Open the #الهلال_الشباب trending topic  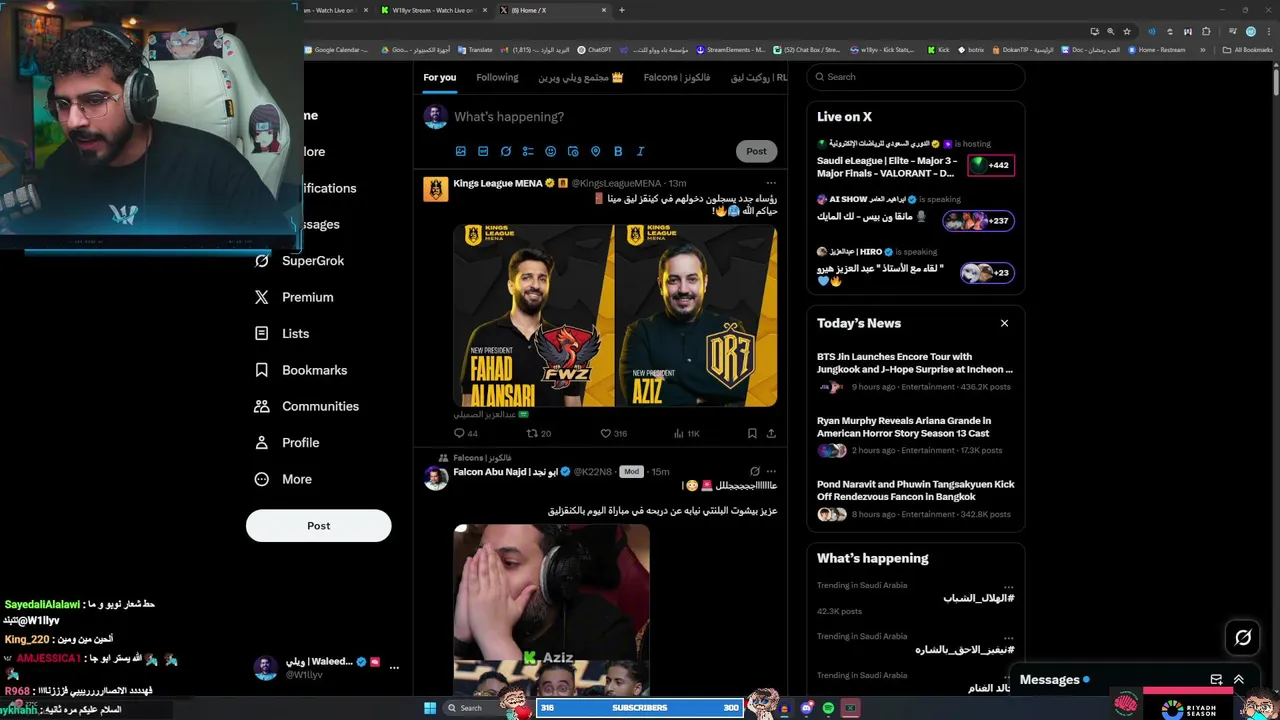point(979,598)
